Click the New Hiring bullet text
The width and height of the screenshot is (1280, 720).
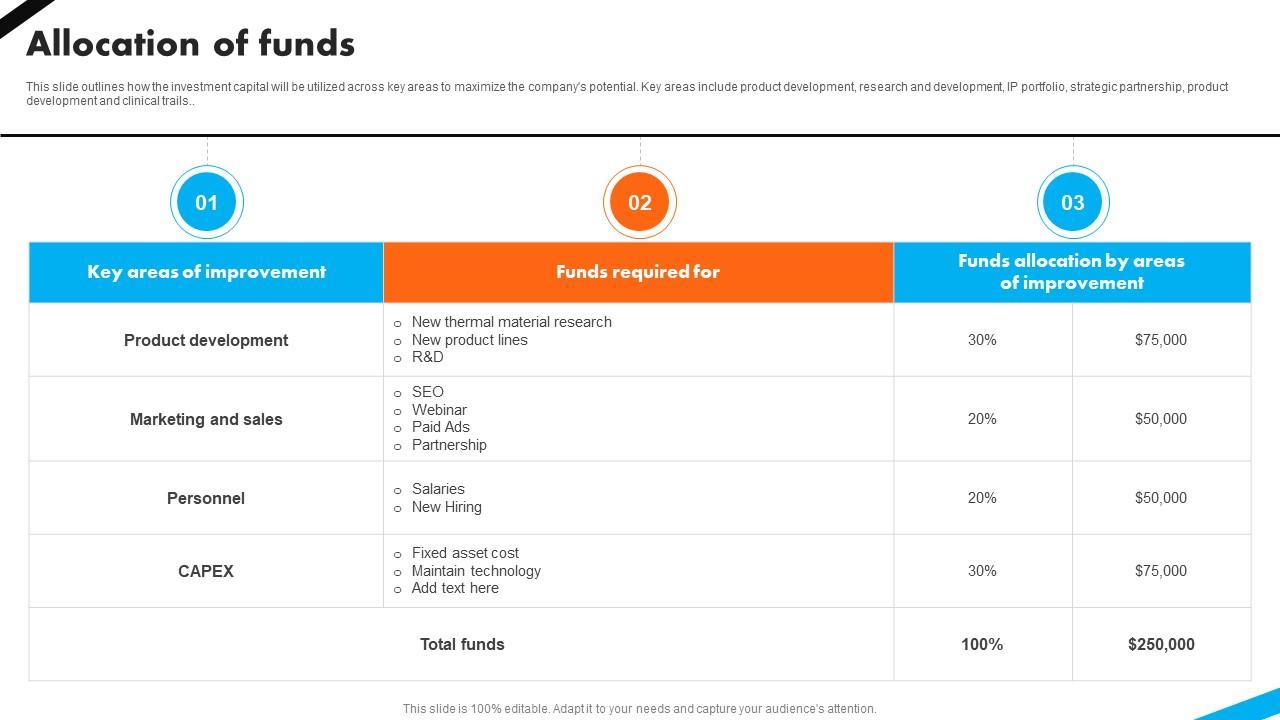[446, 507]
